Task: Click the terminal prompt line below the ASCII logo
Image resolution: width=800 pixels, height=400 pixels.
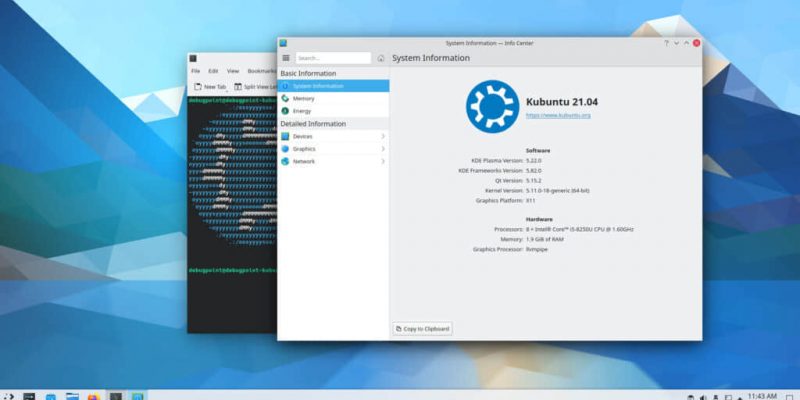Action: coord(232,270)
